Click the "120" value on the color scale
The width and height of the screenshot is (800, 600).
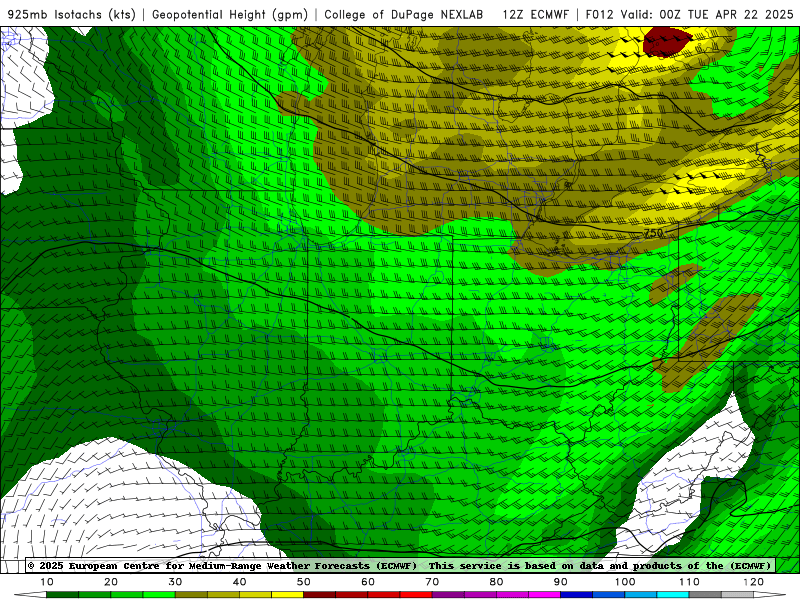[x=754, y=582]
